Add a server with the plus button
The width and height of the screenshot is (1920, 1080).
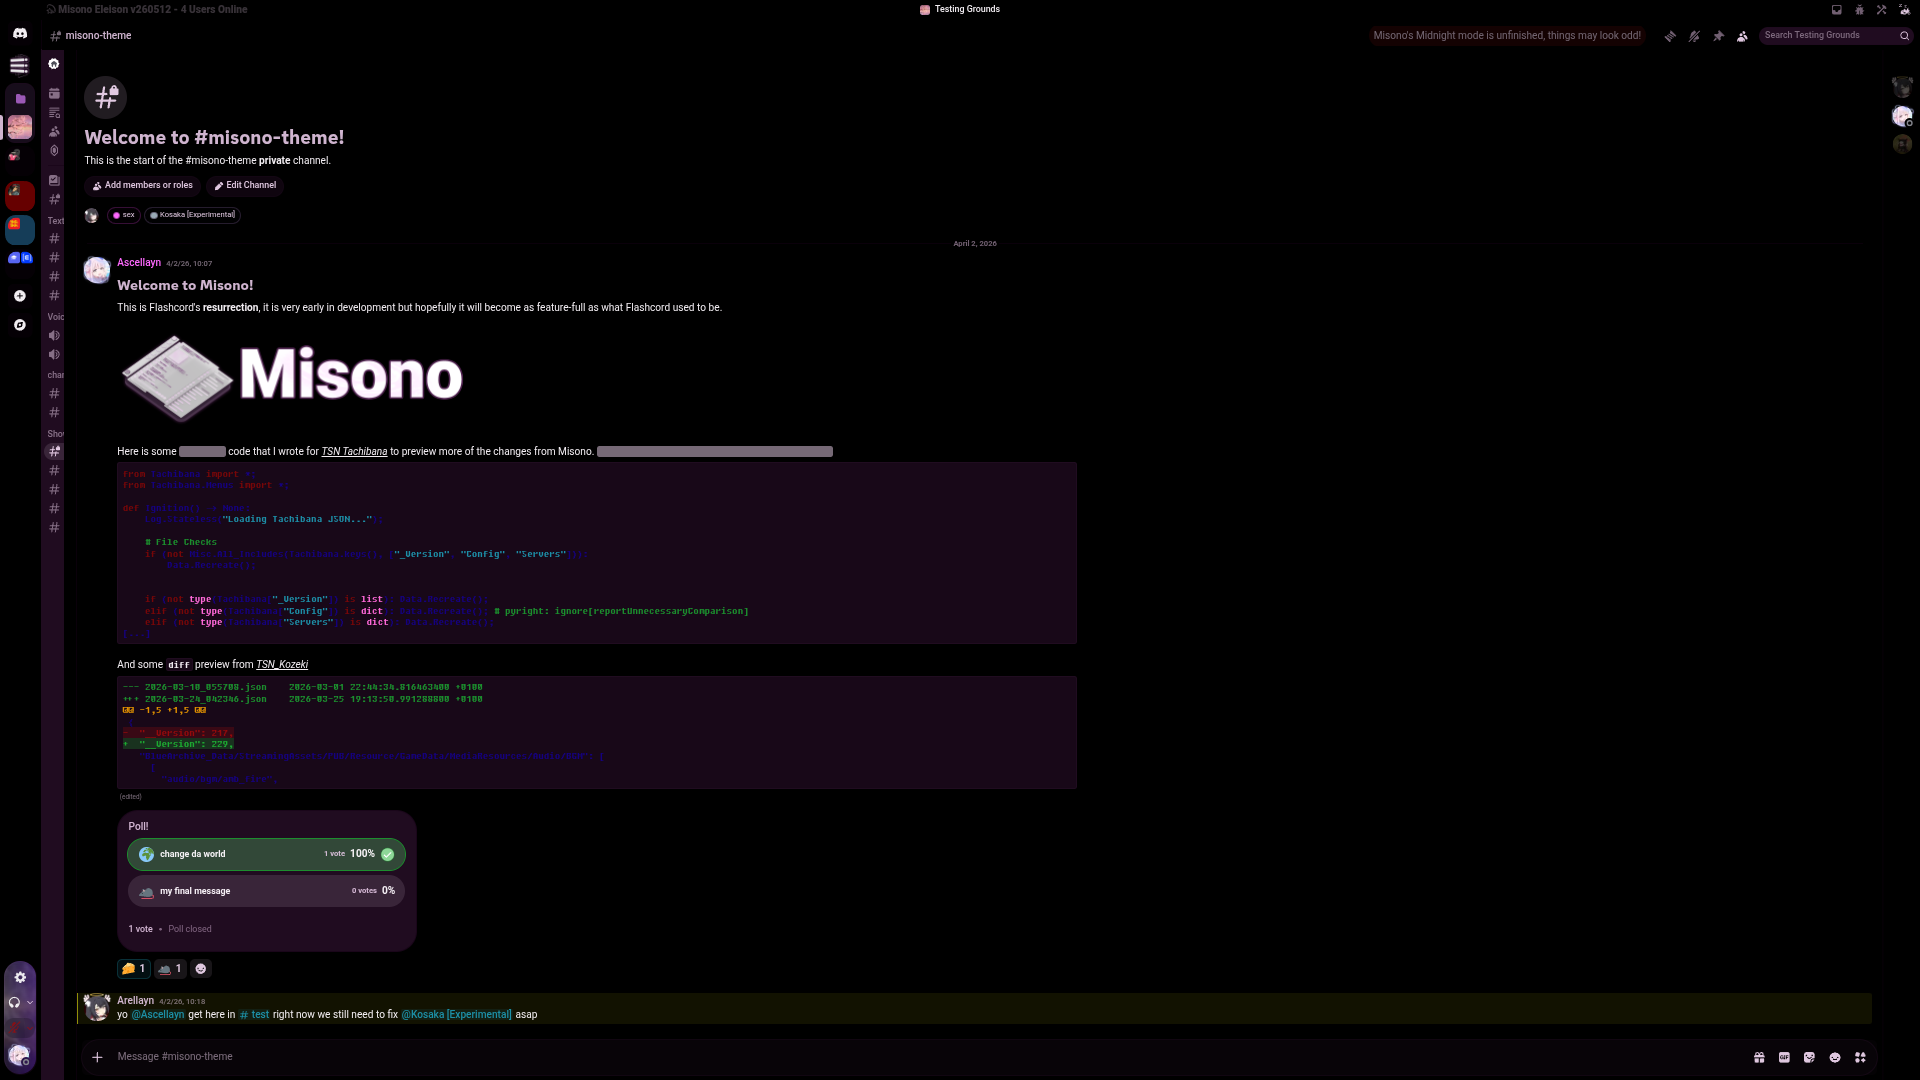20,296
